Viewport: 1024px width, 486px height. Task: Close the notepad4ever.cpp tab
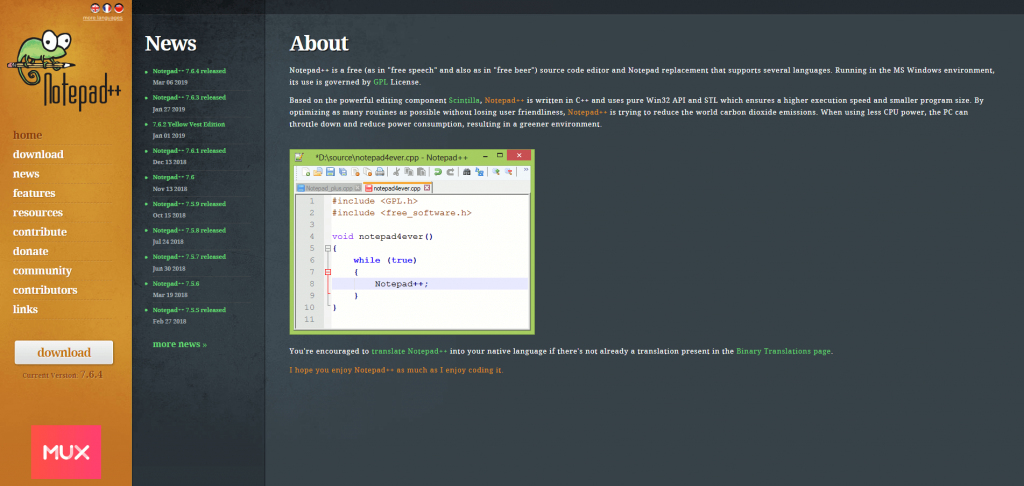(427, 187)
